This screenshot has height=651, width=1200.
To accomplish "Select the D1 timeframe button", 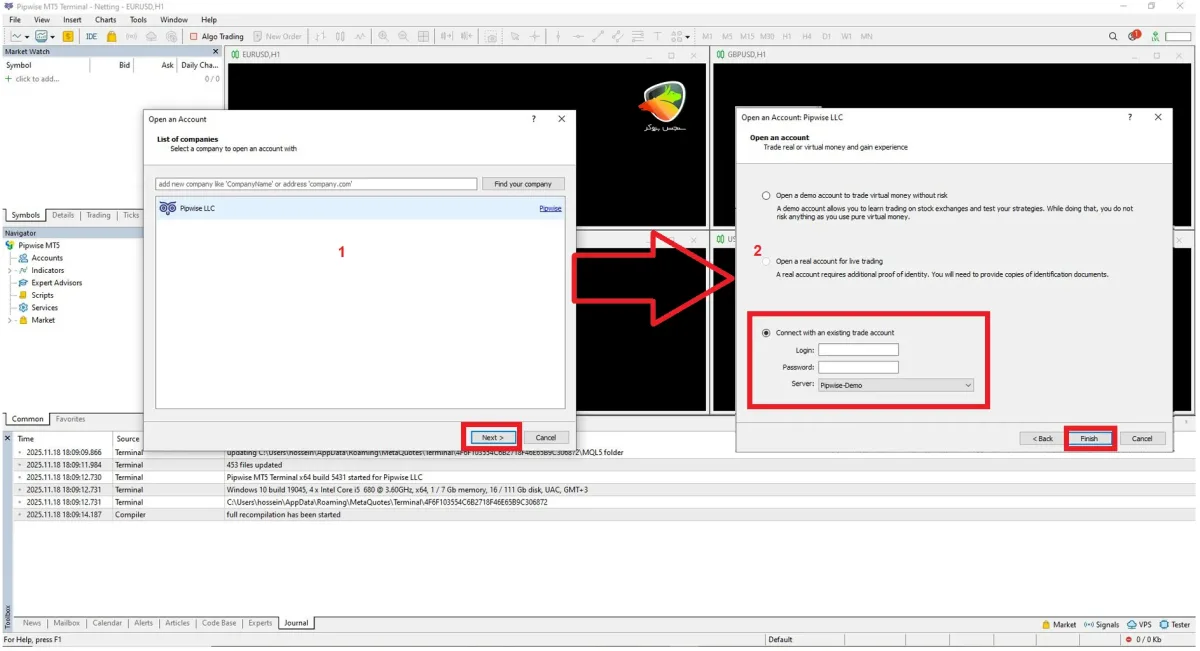I will (826, 36).
